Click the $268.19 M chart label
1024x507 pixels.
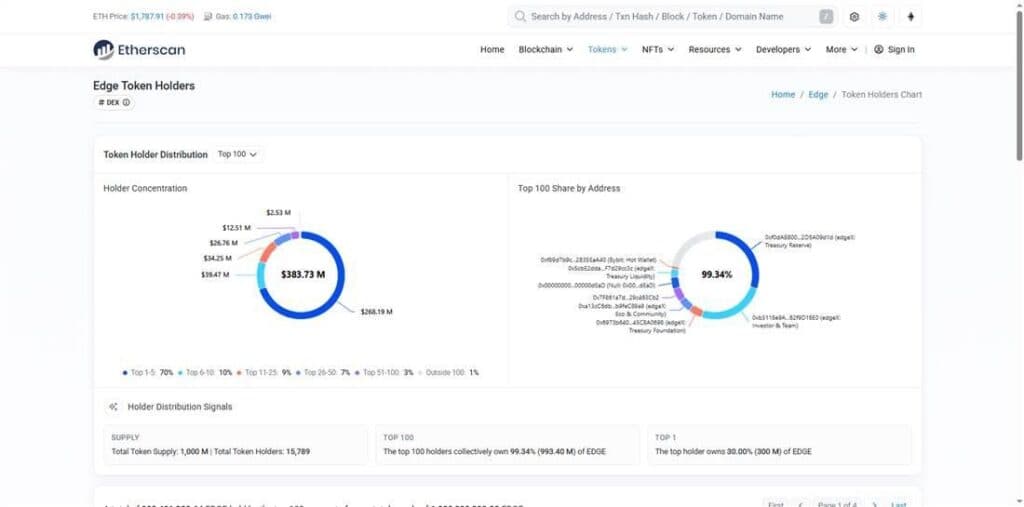(x=376, y=312)
